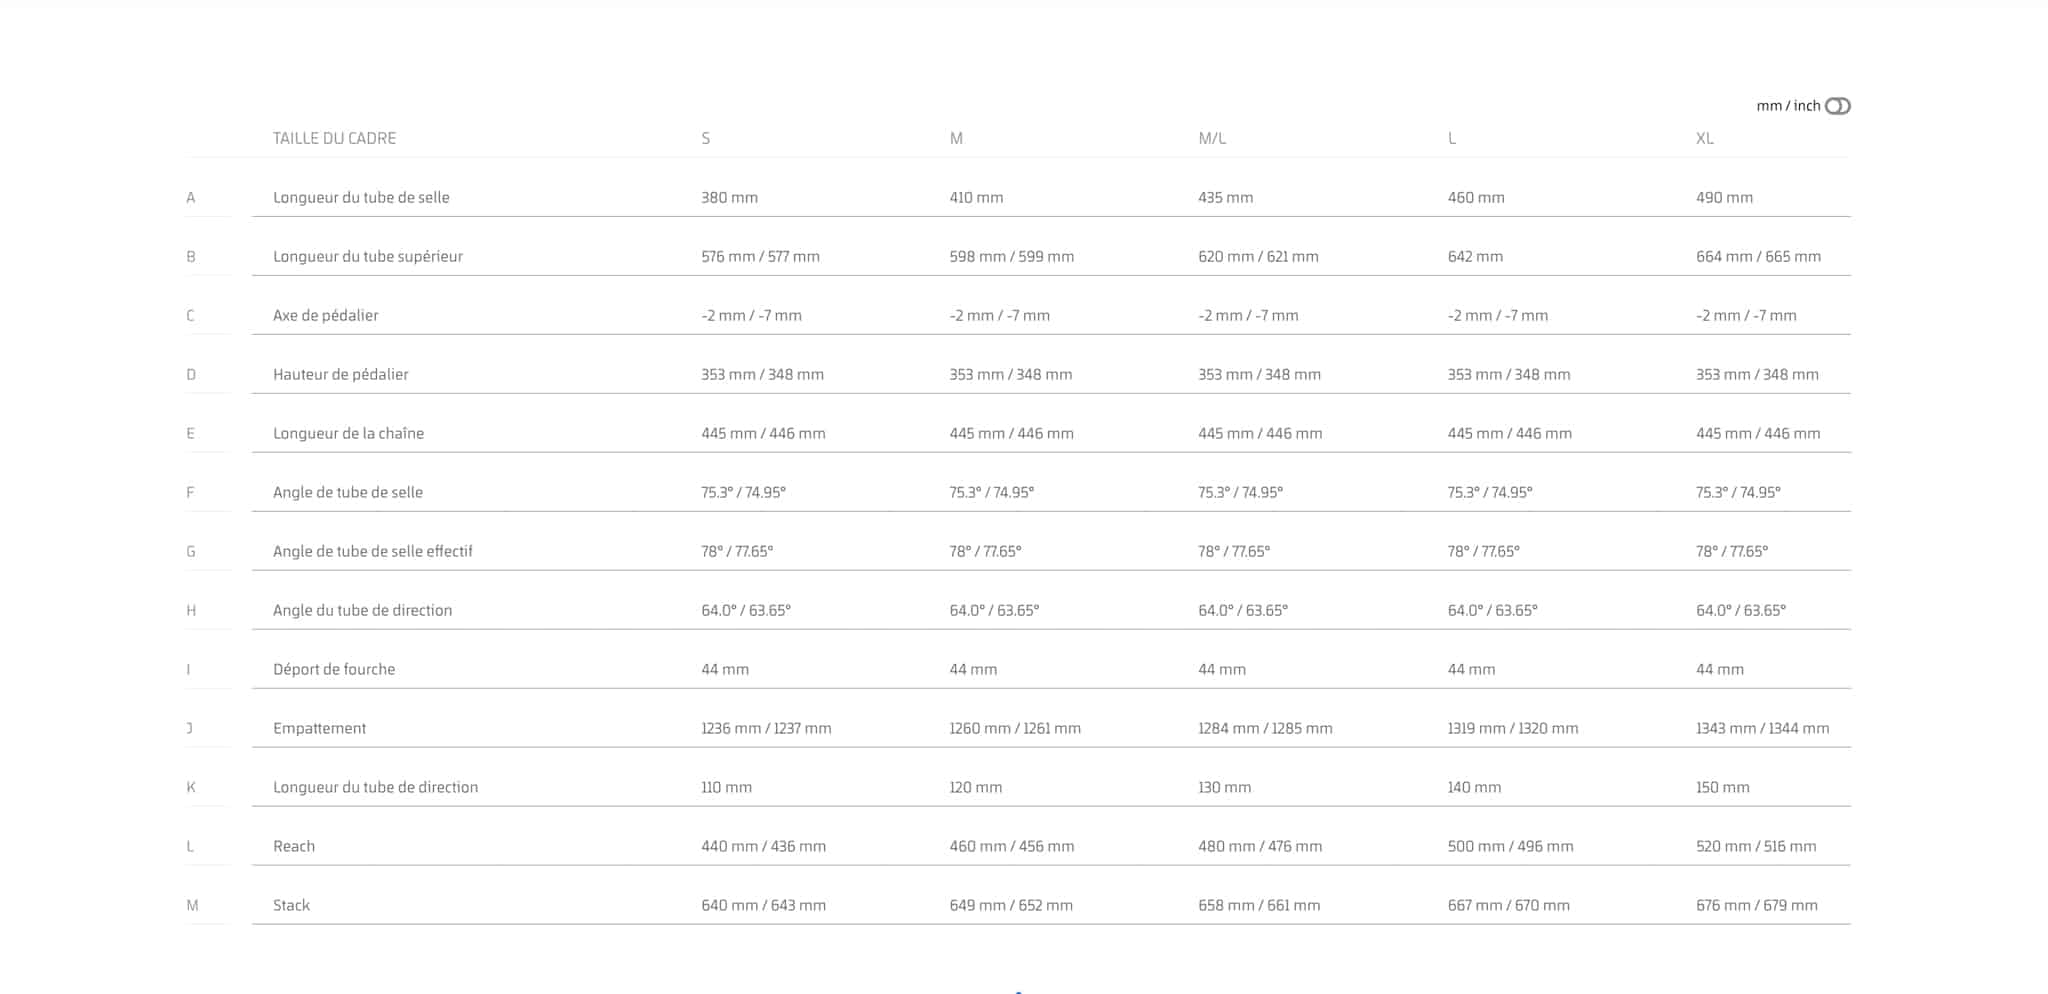Select the 640 mm / 643 mm stack value
This screenshot has height=994, width=2048.
[x=763, y=905]
